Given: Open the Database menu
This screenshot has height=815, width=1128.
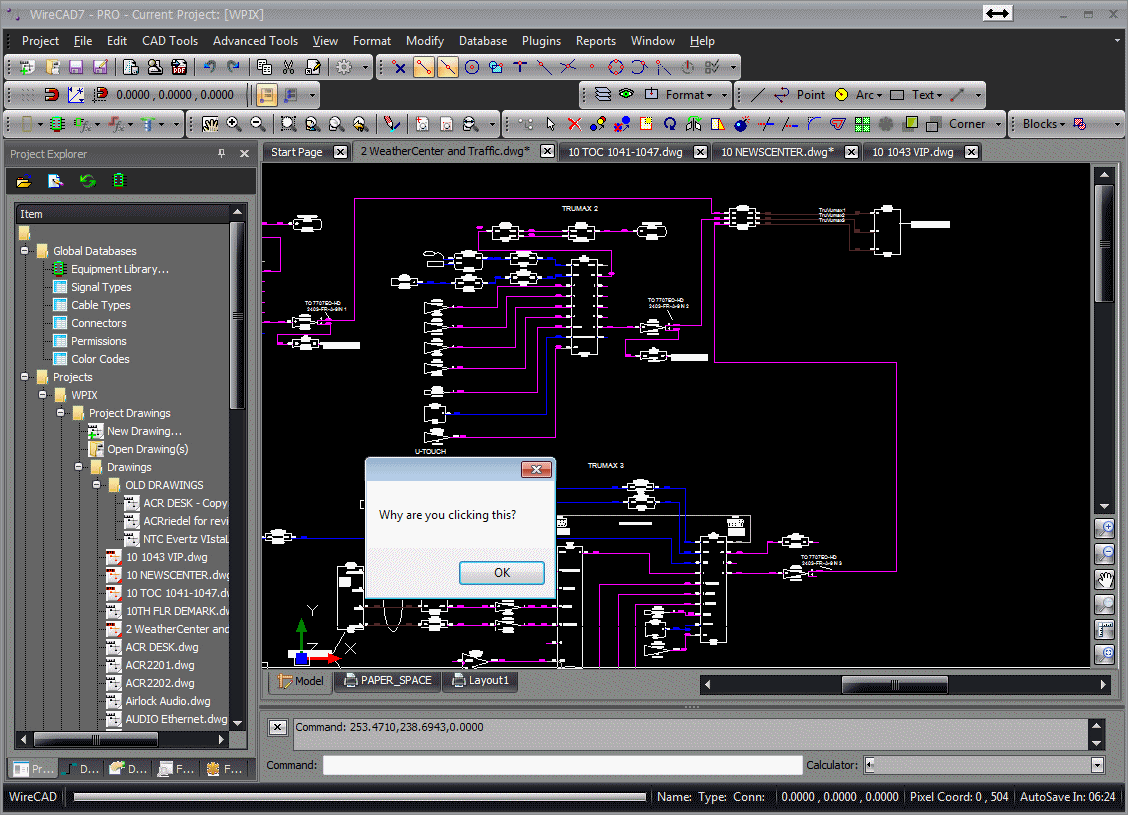Looking at the screenshot, I should (482, 41).
